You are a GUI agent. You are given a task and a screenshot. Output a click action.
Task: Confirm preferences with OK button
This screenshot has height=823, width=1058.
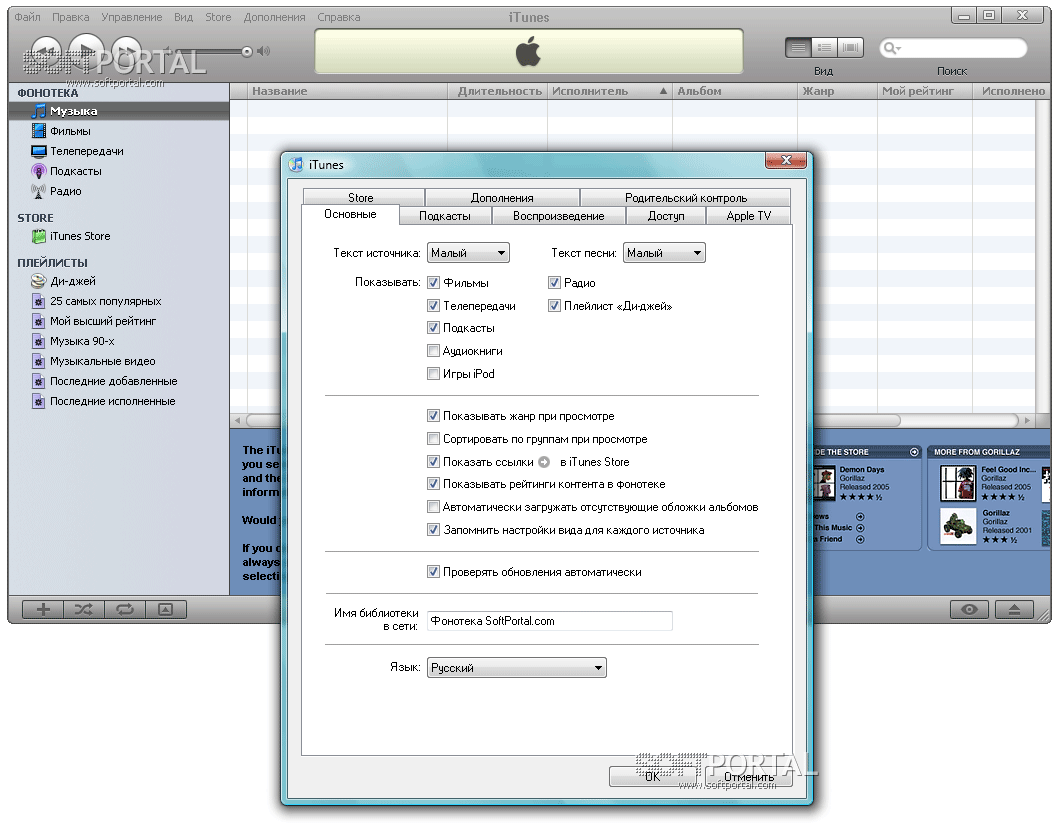coord(652,776)
